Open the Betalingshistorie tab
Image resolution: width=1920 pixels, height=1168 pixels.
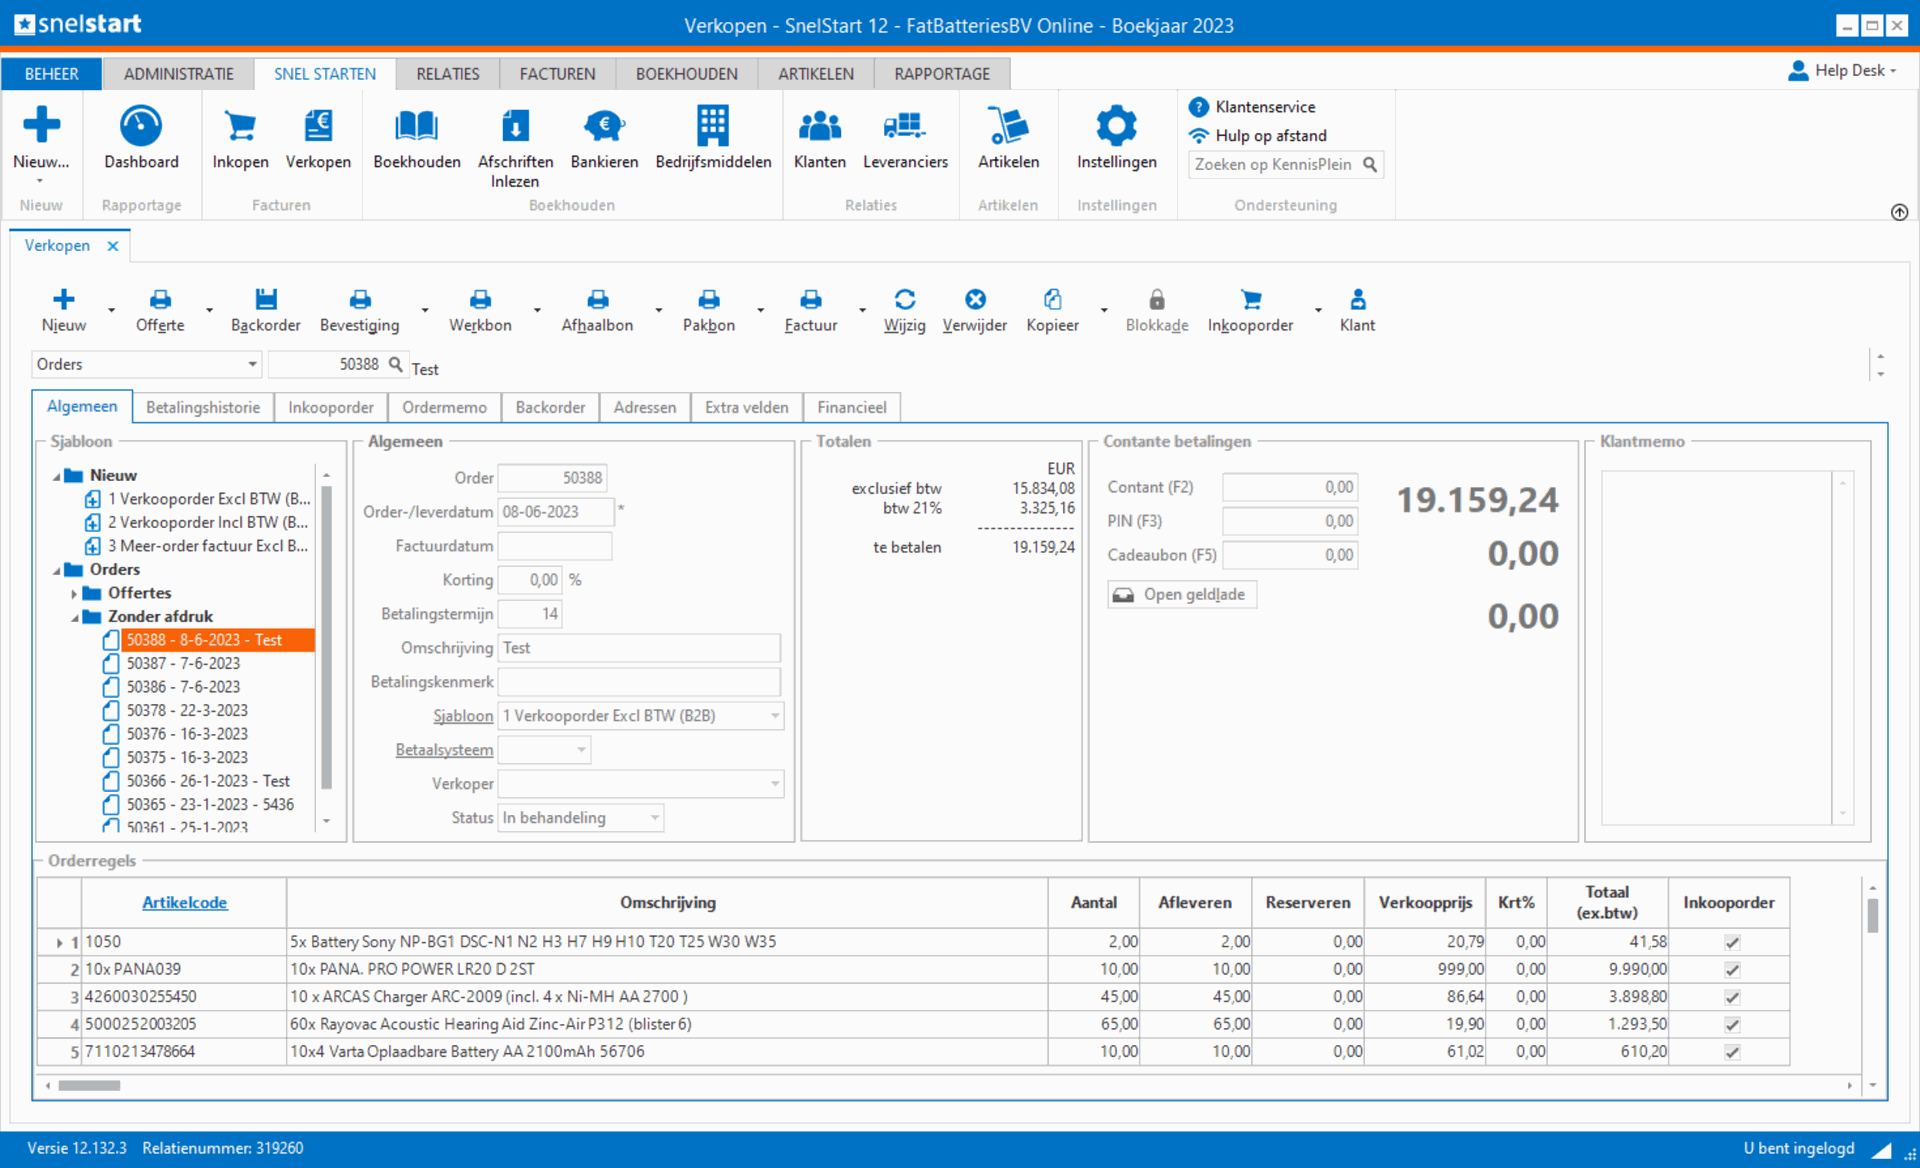tap(203, 407)
